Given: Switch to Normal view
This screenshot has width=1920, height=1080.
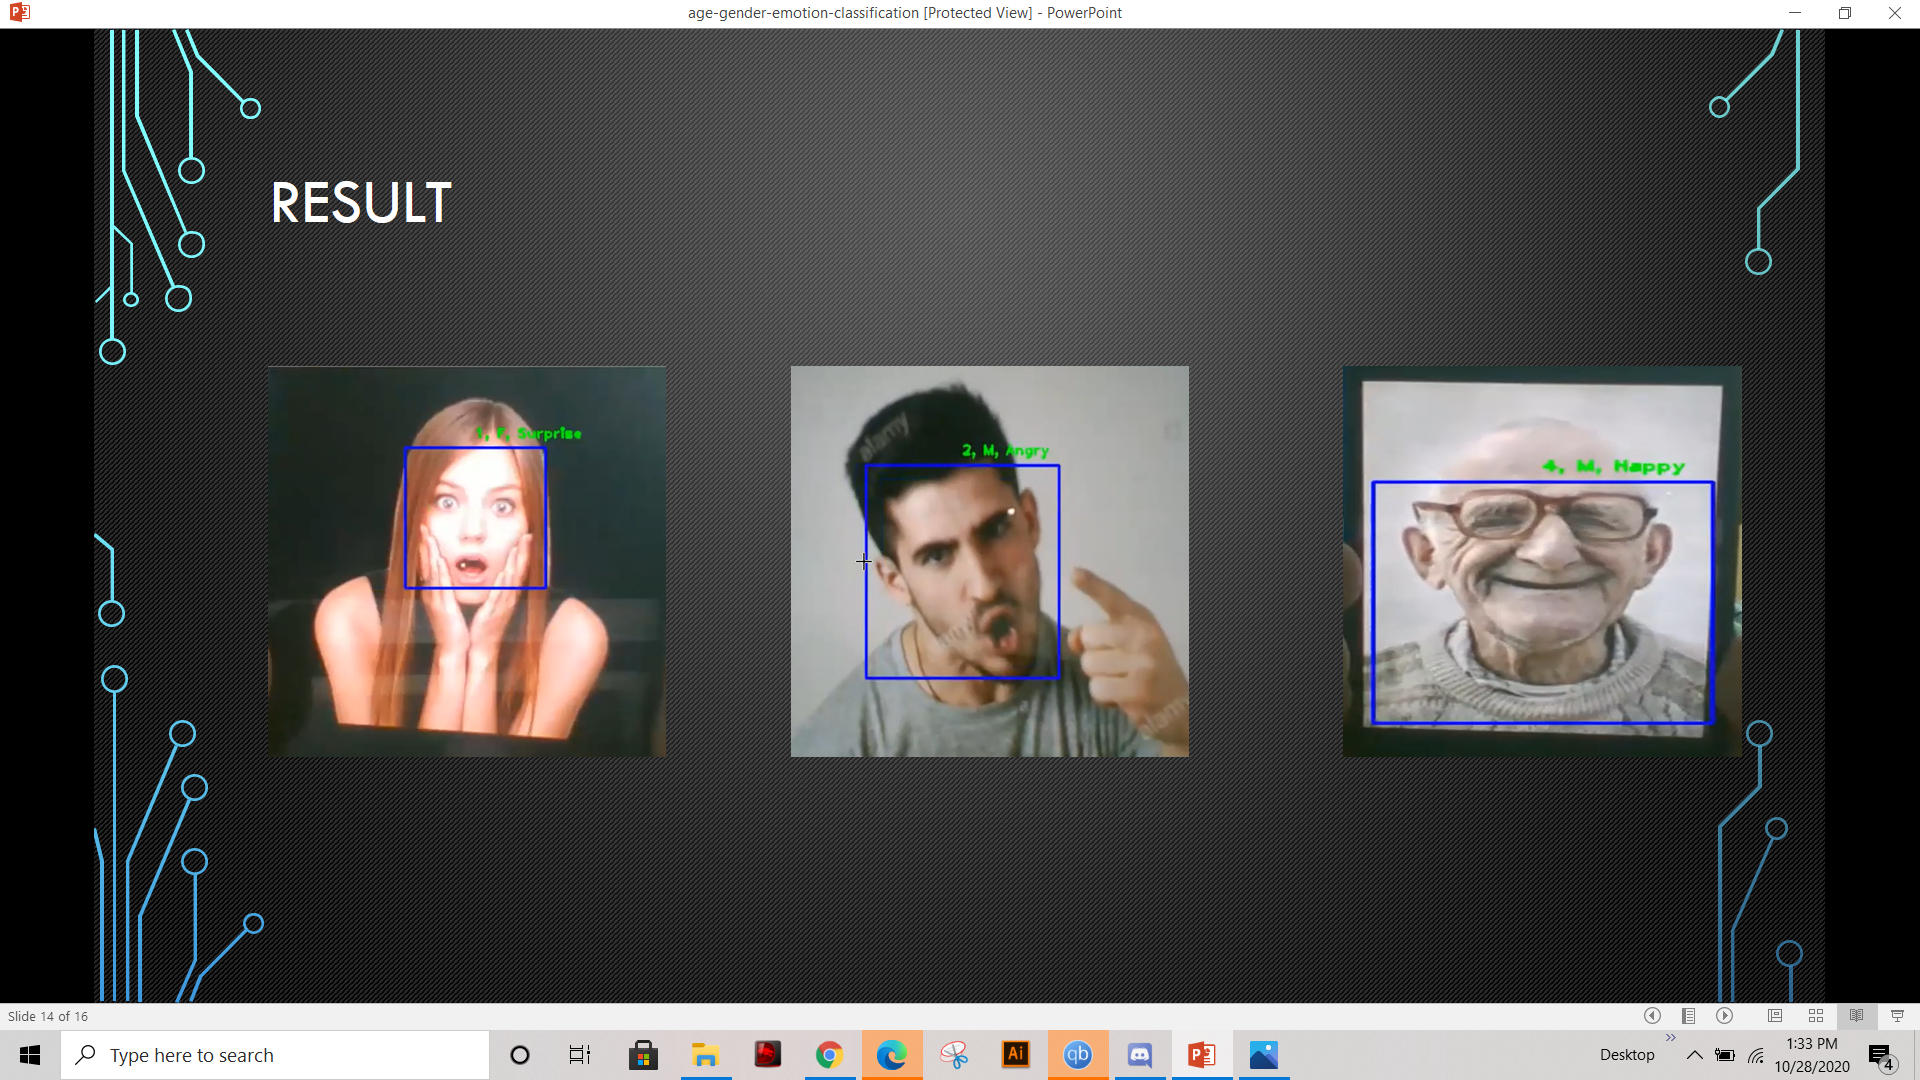Looking at the screenshot, I should coord(1775,1016).
